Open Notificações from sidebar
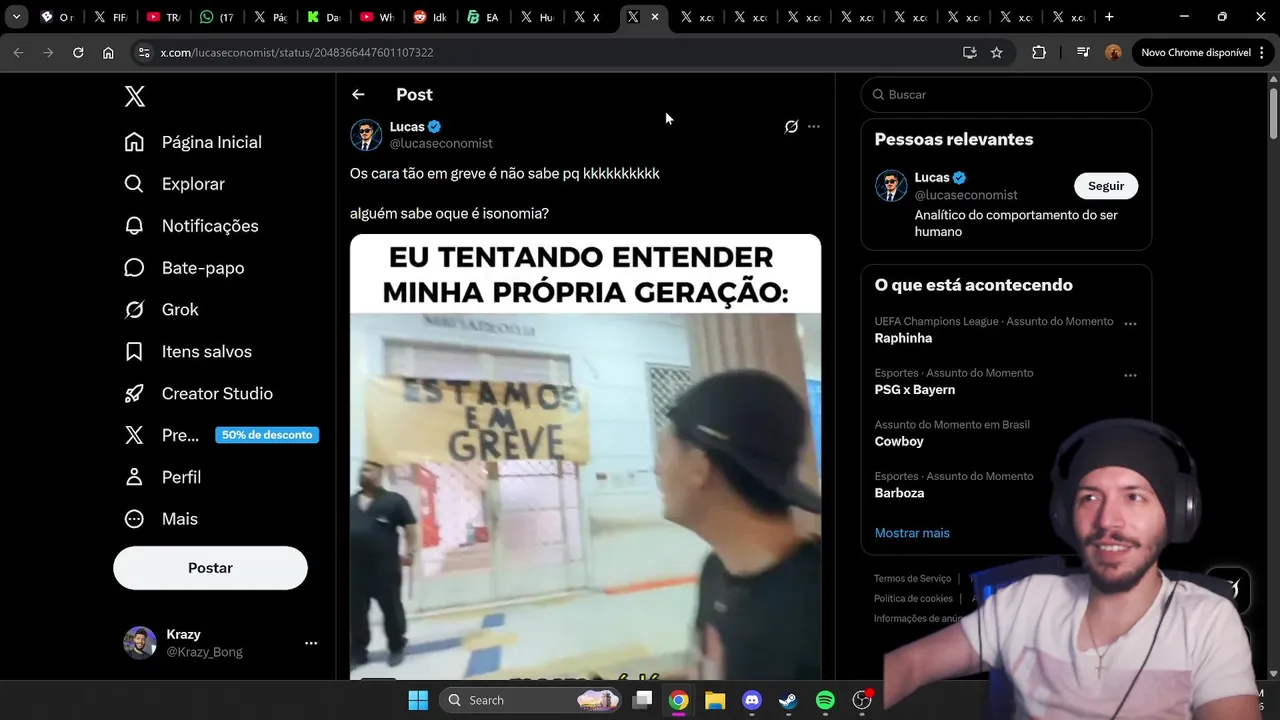Viewport: 1280px width, 720px height. 191,226
